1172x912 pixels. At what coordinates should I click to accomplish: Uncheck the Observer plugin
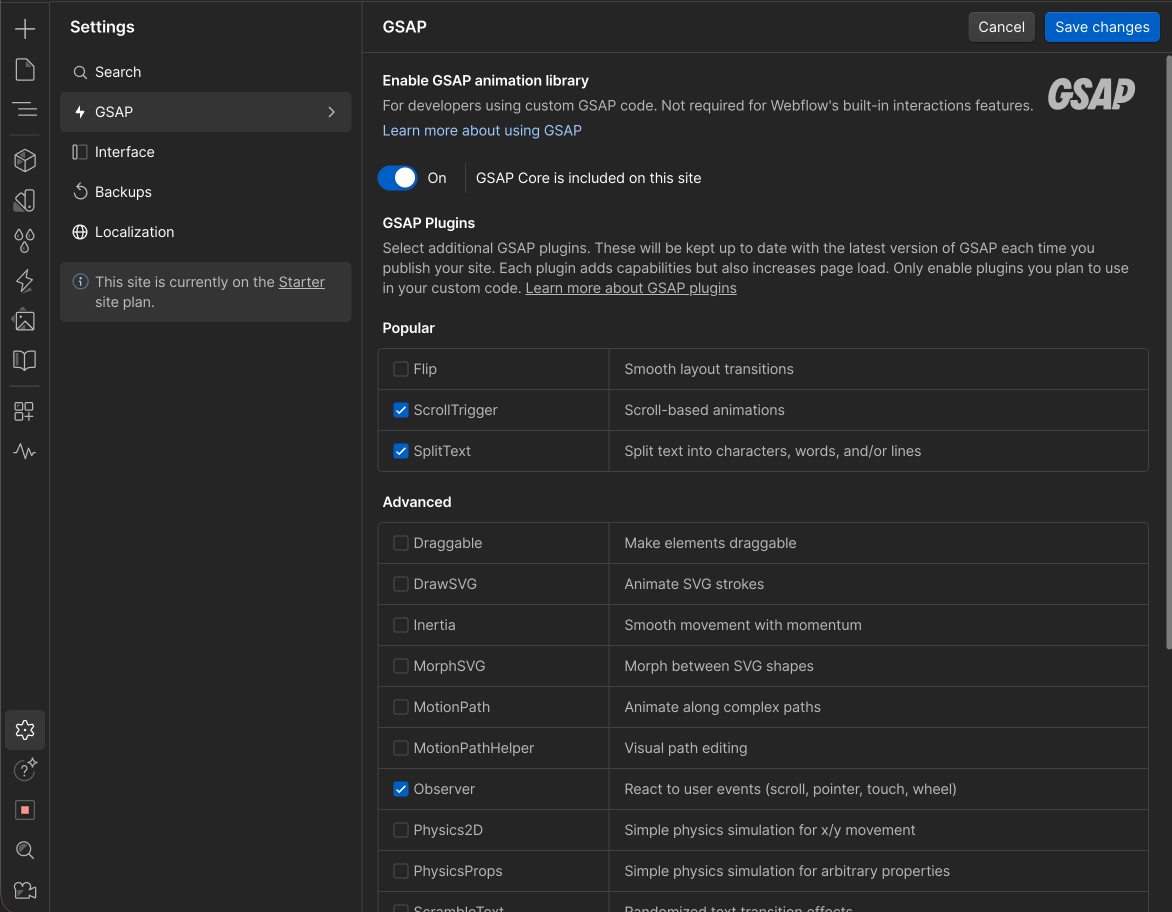pos(401,789)
